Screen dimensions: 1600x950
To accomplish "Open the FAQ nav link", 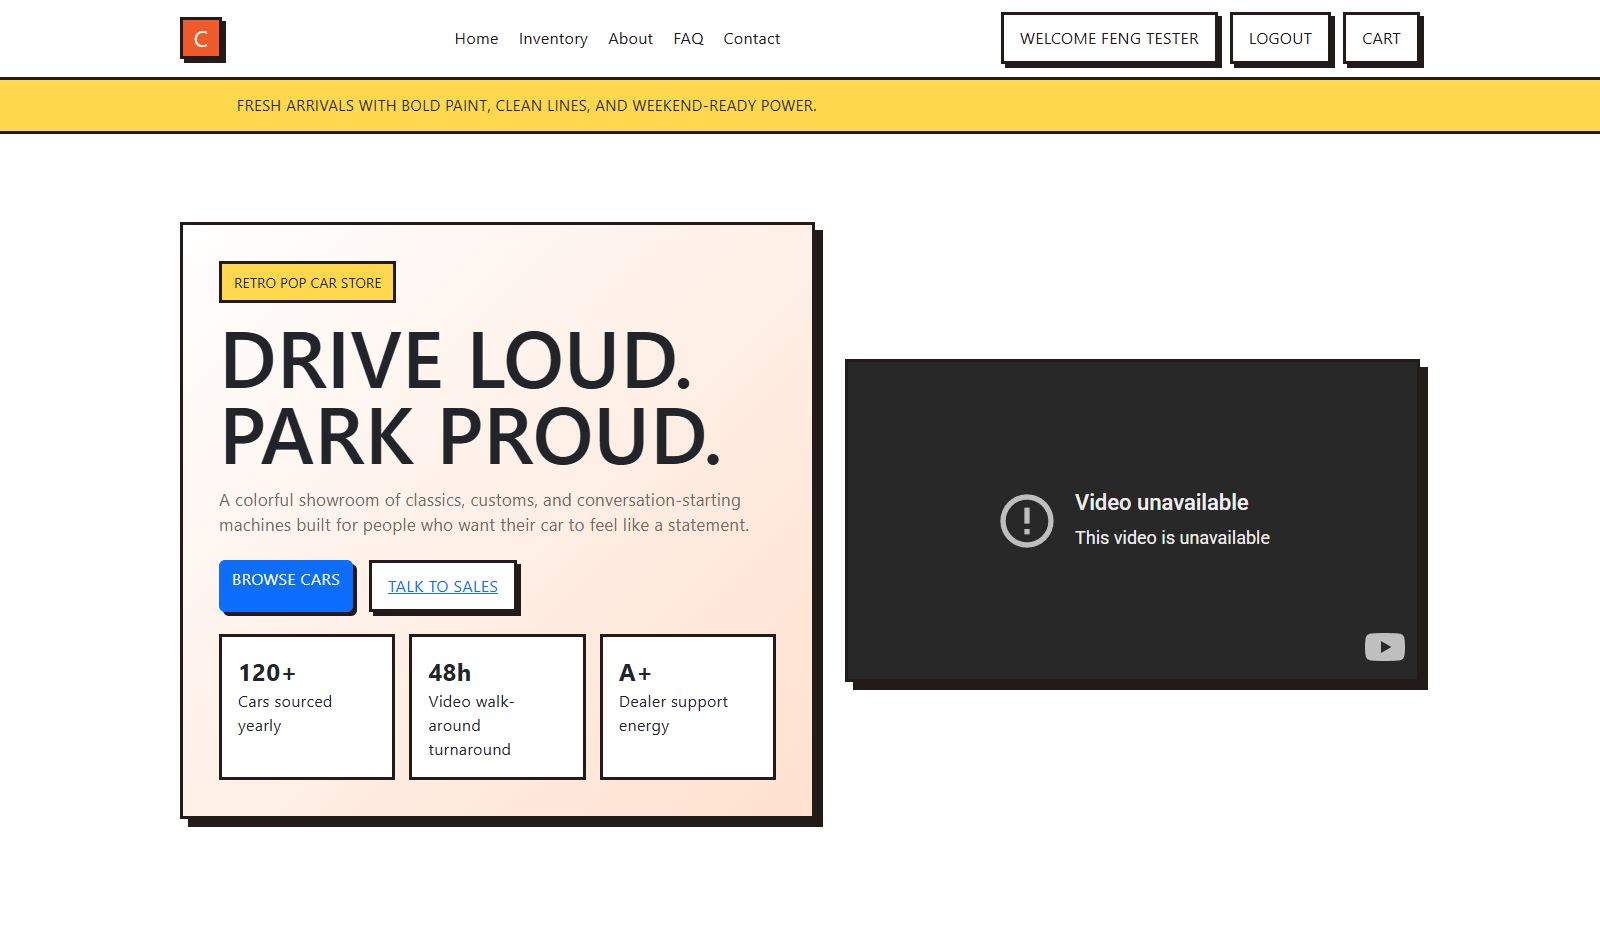I will [x=688, y=39].
